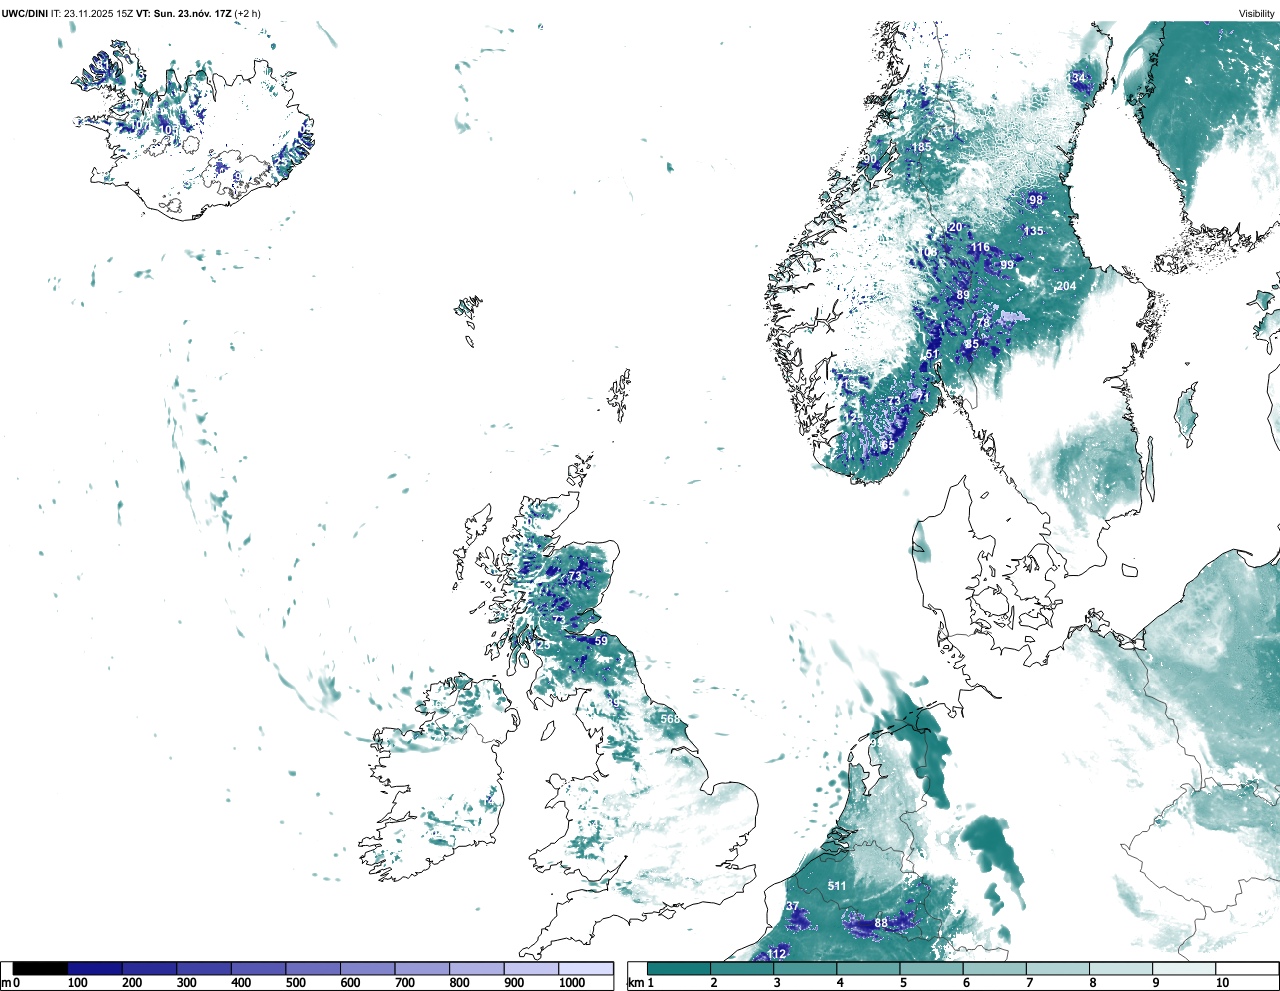Click the '2' tick label on the km scale
Image resolution: width=1280 pixels, height=991 pixels.
click(714, 983)
